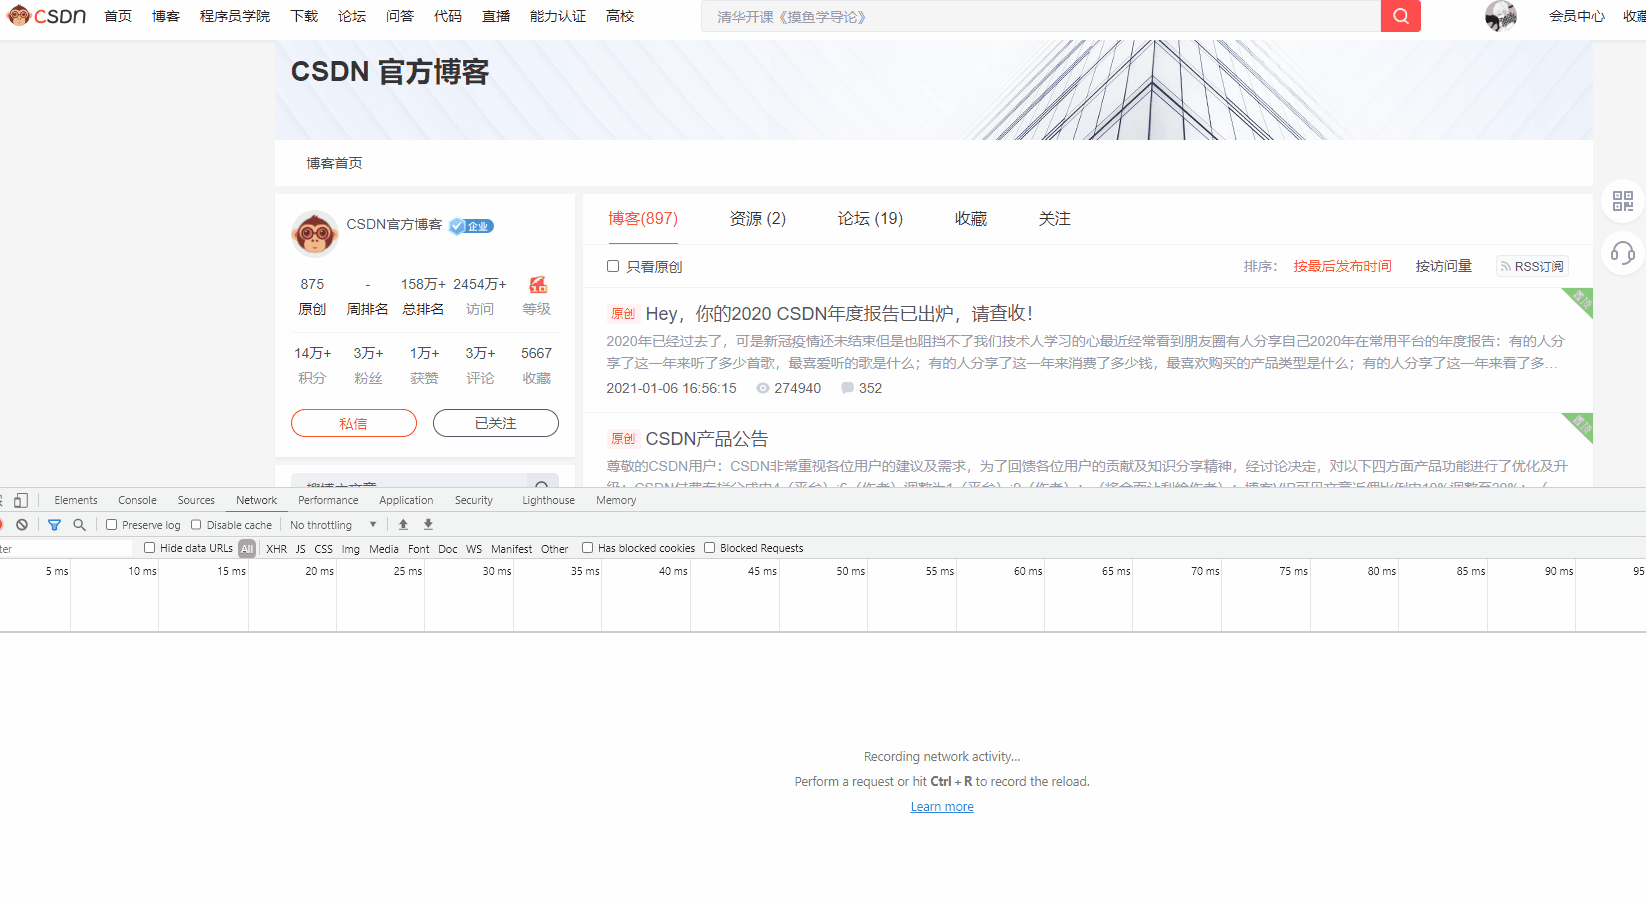Open the DevTools Sources tab
The height and width of the screenshot is (899, 1646).
click(196, 500)
